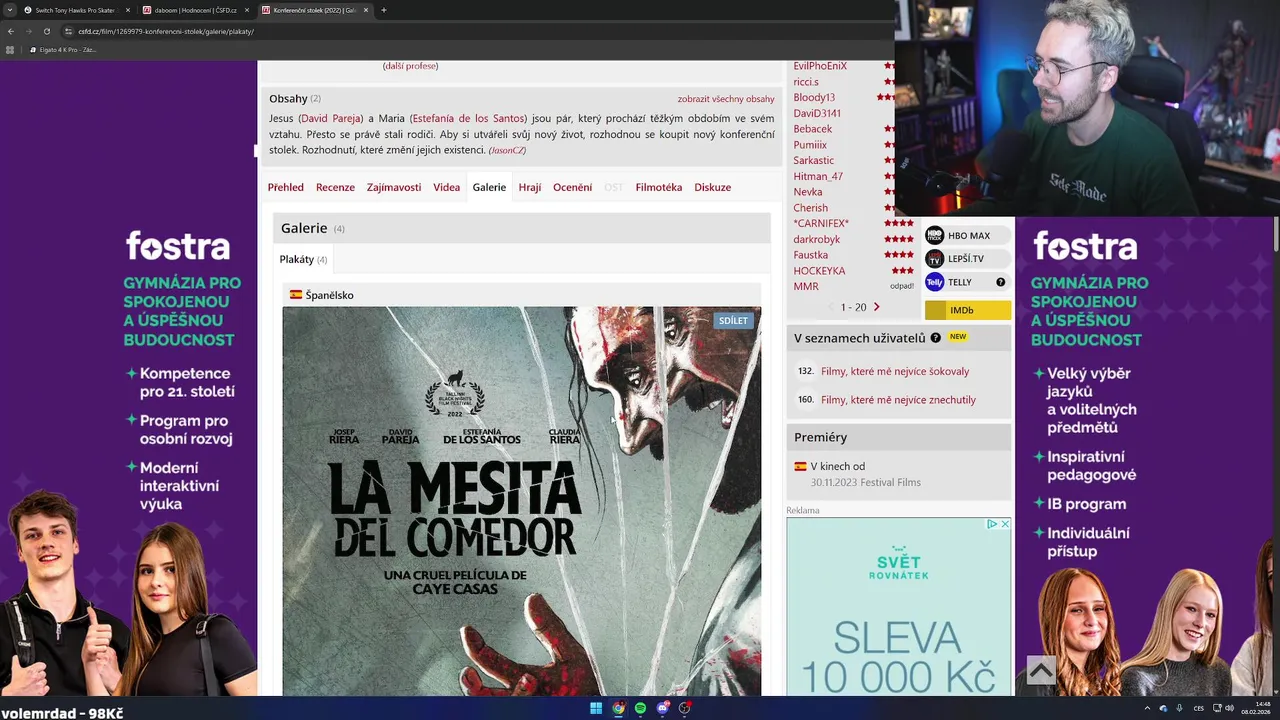Open the tab search dropdown
This screenshot has width=1280, height=720.
click(x=9, y=10)
